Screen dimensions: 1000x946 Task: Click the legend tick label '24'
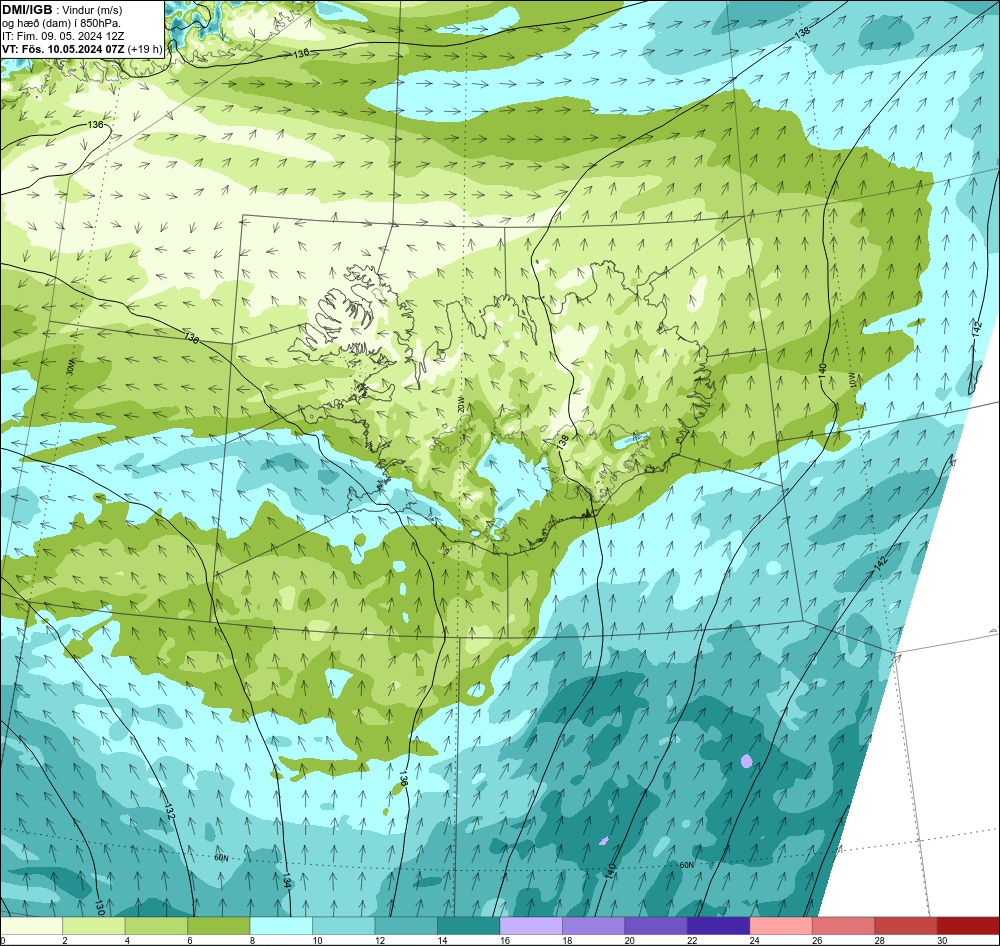point(754,940)
